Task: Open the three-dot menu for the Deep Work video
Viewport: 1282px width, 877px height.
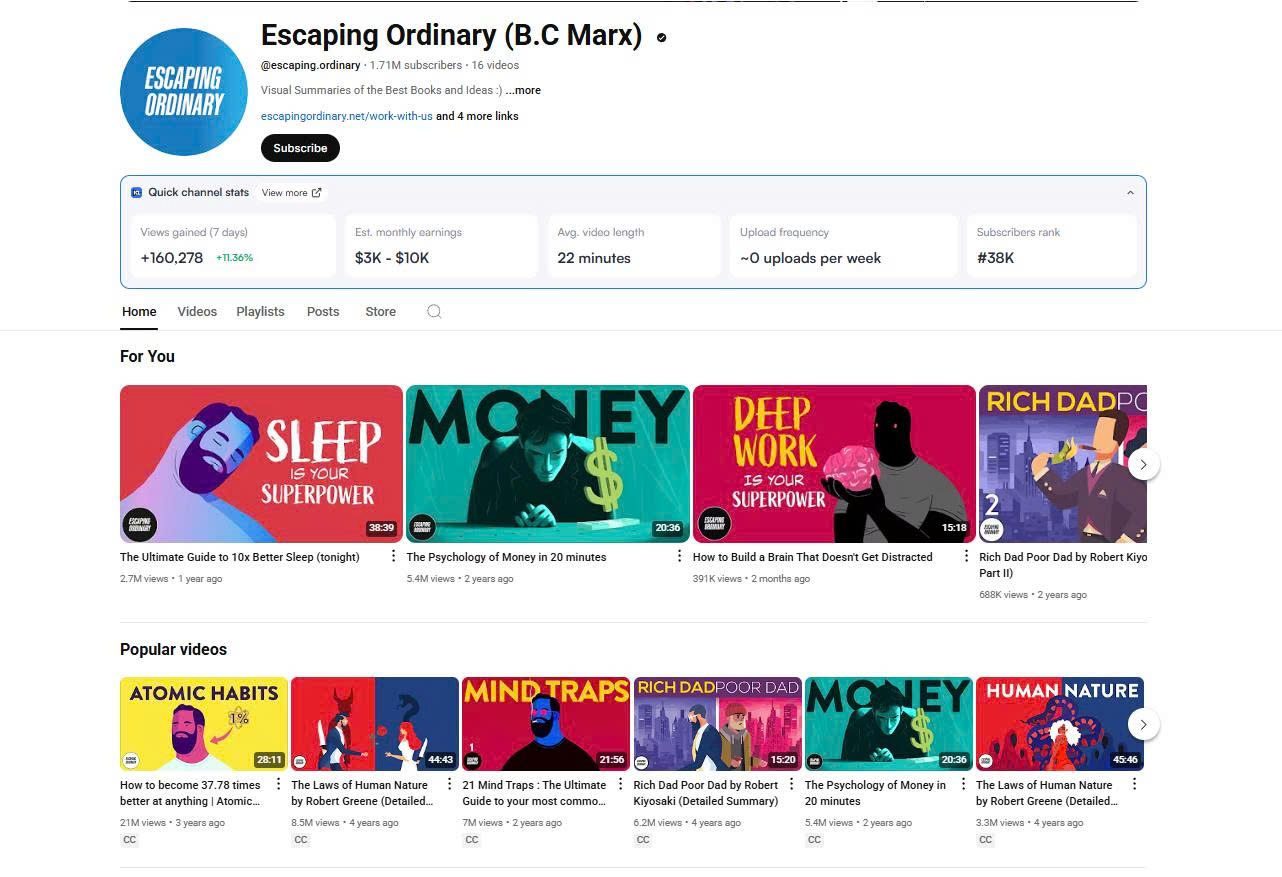Action: coord(966,556)
